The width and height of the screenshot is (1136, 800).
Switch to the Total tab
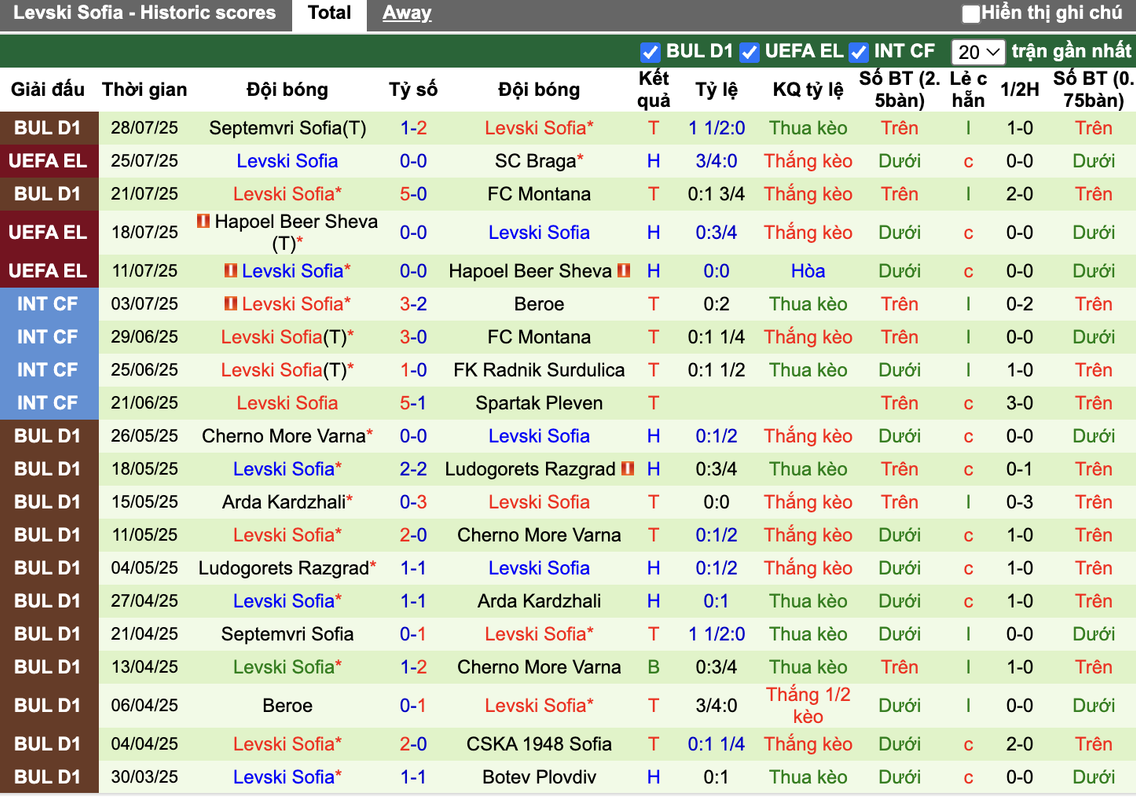[329, 13]
